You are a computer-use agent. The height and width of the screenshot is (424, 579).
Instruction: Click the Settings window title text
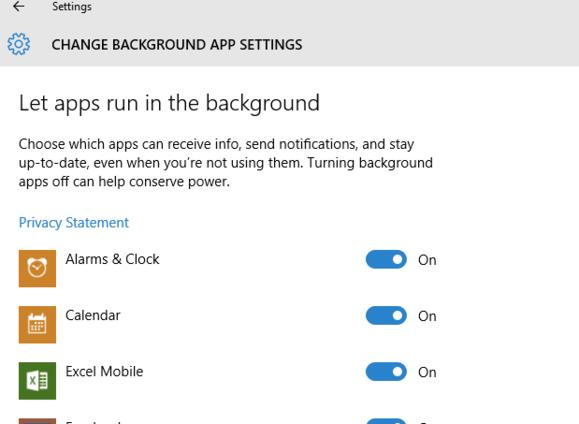tap(72, 7)
